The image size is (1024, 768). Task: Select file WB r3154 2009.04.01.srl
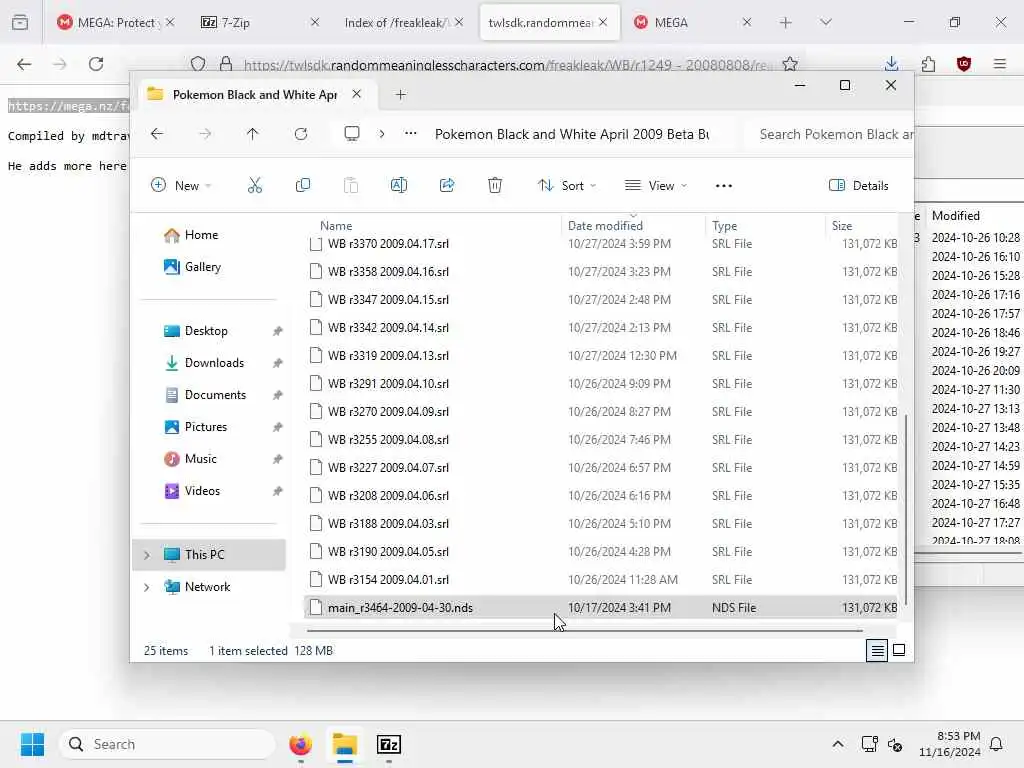(x=601, y=580)
